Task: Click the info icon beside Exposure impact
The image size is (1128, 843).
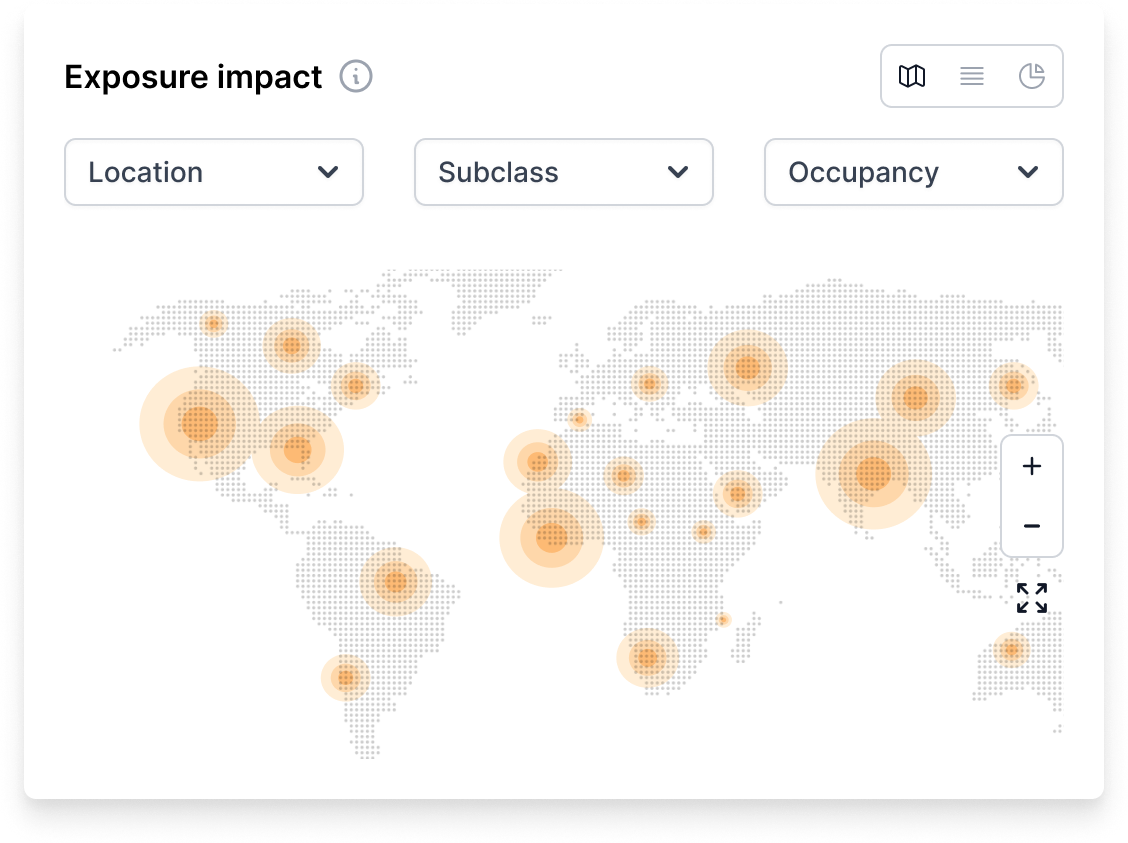Action: (356, 77)
